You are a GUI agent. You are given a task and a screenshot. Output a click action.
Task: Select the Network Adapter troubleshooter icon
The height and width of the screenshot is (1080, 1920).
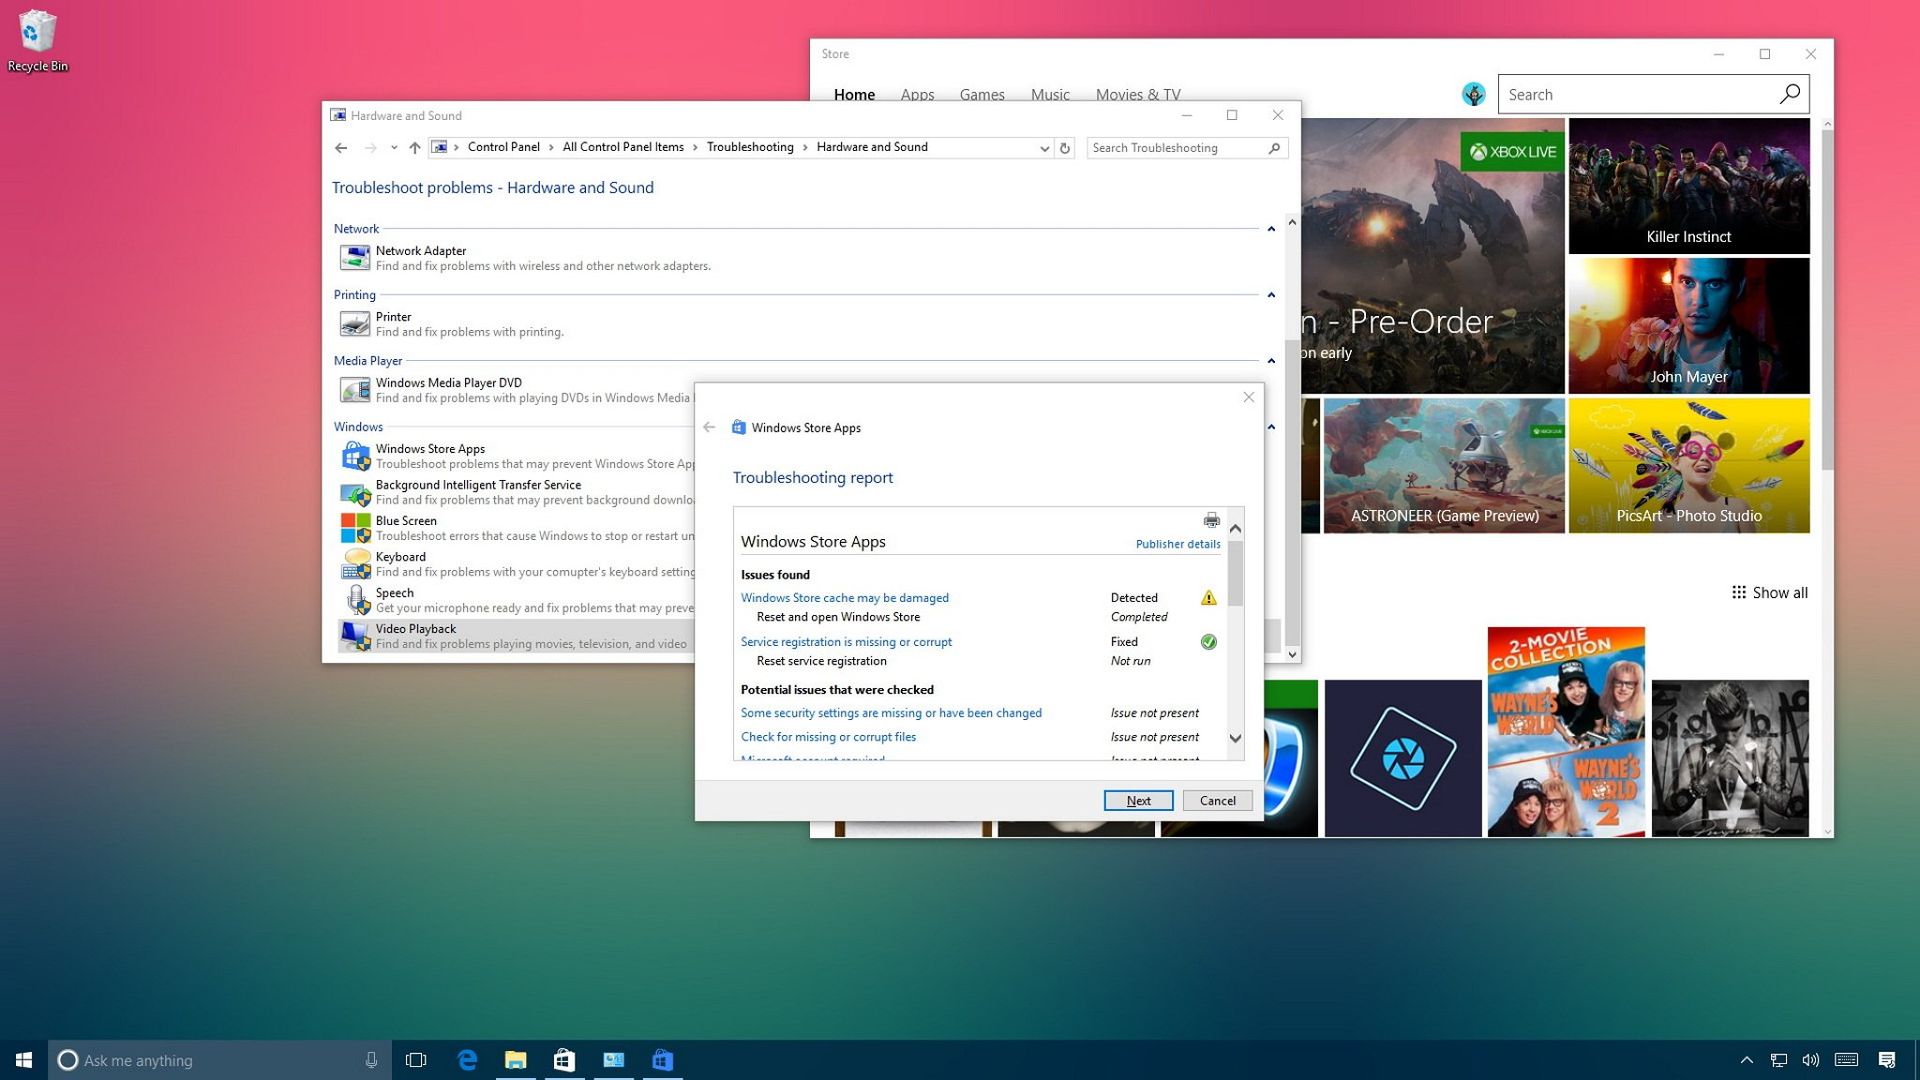pos(355,257)
